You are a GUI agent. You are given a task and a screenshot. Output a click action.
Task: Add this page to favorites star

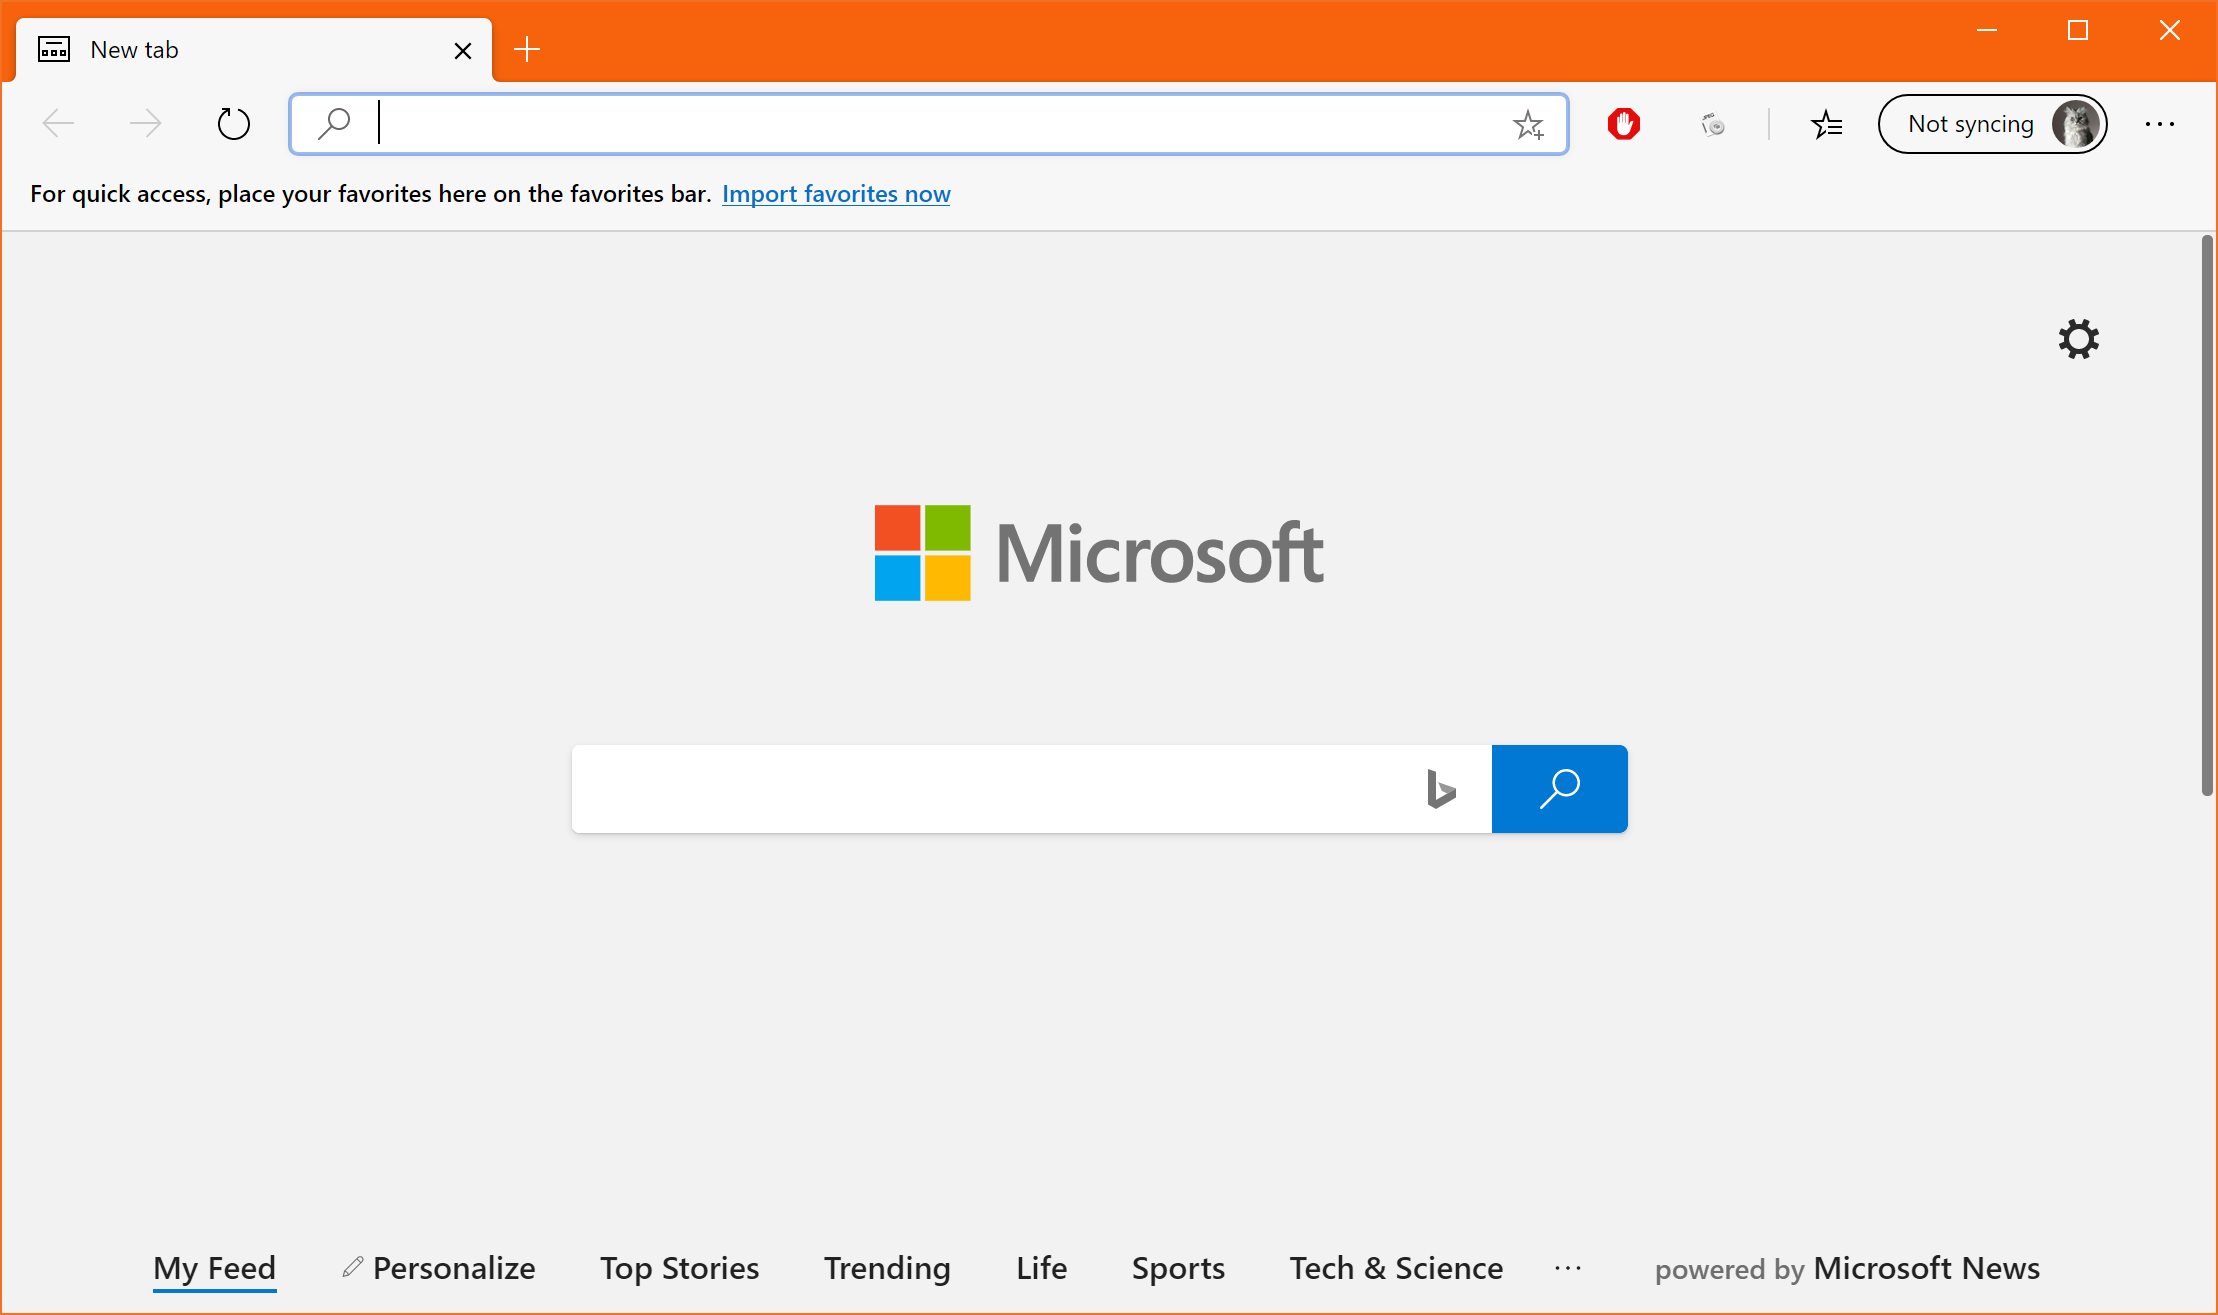(x=1528, y=124)
